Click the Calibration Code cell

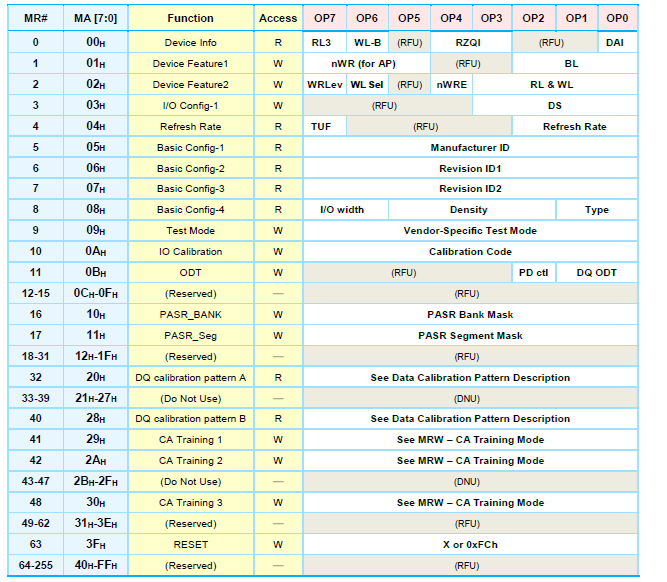[470, 252]
